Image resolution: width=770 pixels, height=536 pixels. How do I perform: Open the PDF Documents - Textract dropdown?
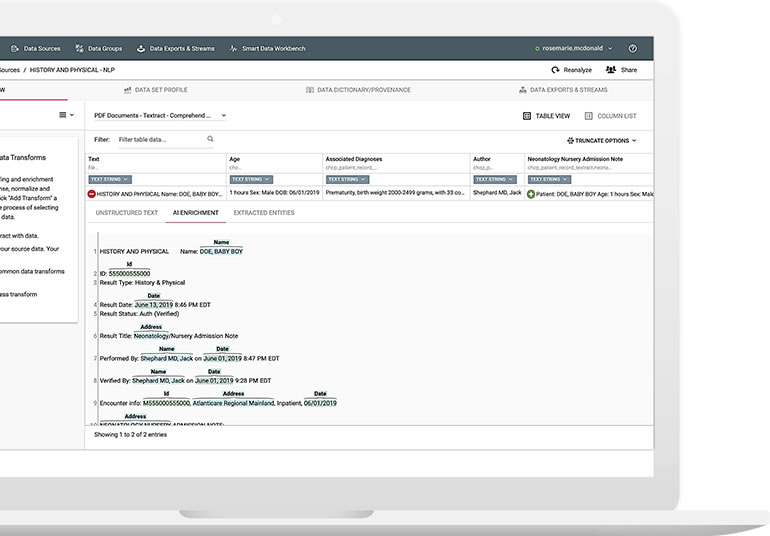tap(160, 115)
